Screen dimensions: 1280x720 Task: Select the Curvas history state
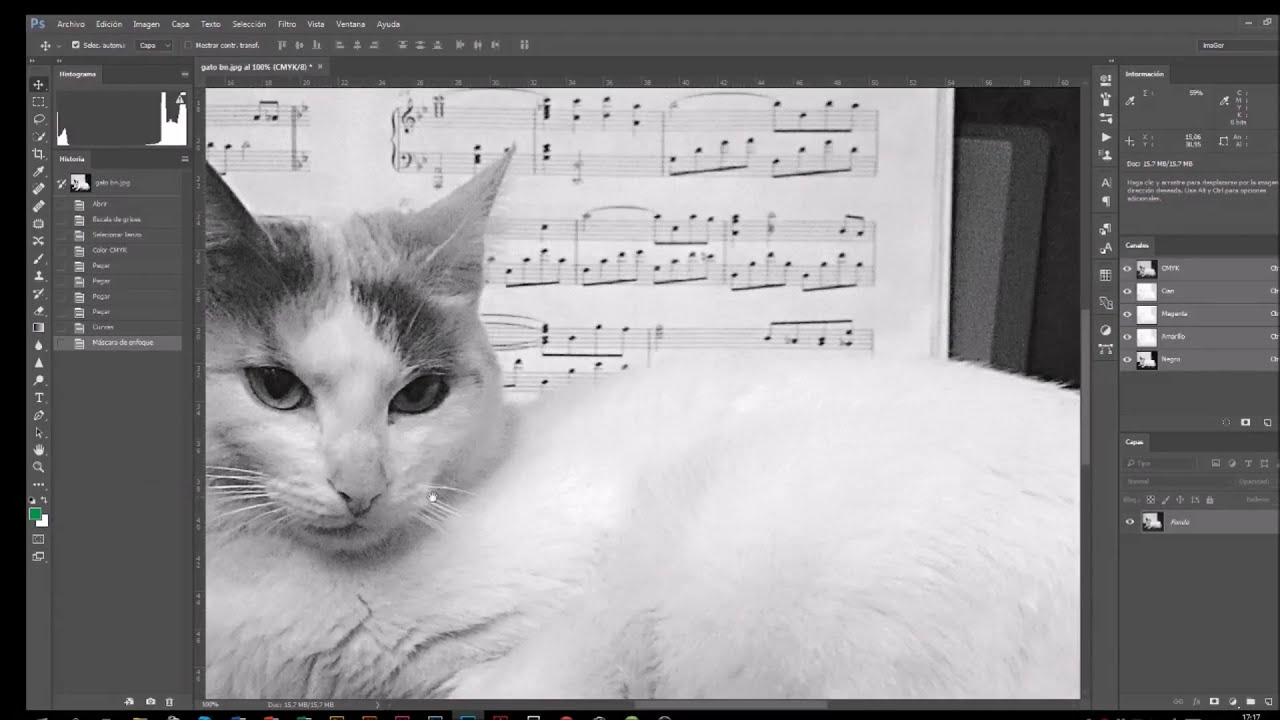120,327
